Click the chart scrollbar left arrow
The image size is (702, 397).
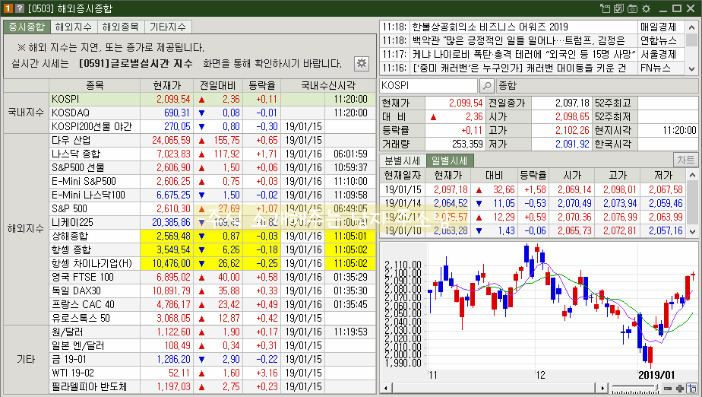tap(386, 388)
